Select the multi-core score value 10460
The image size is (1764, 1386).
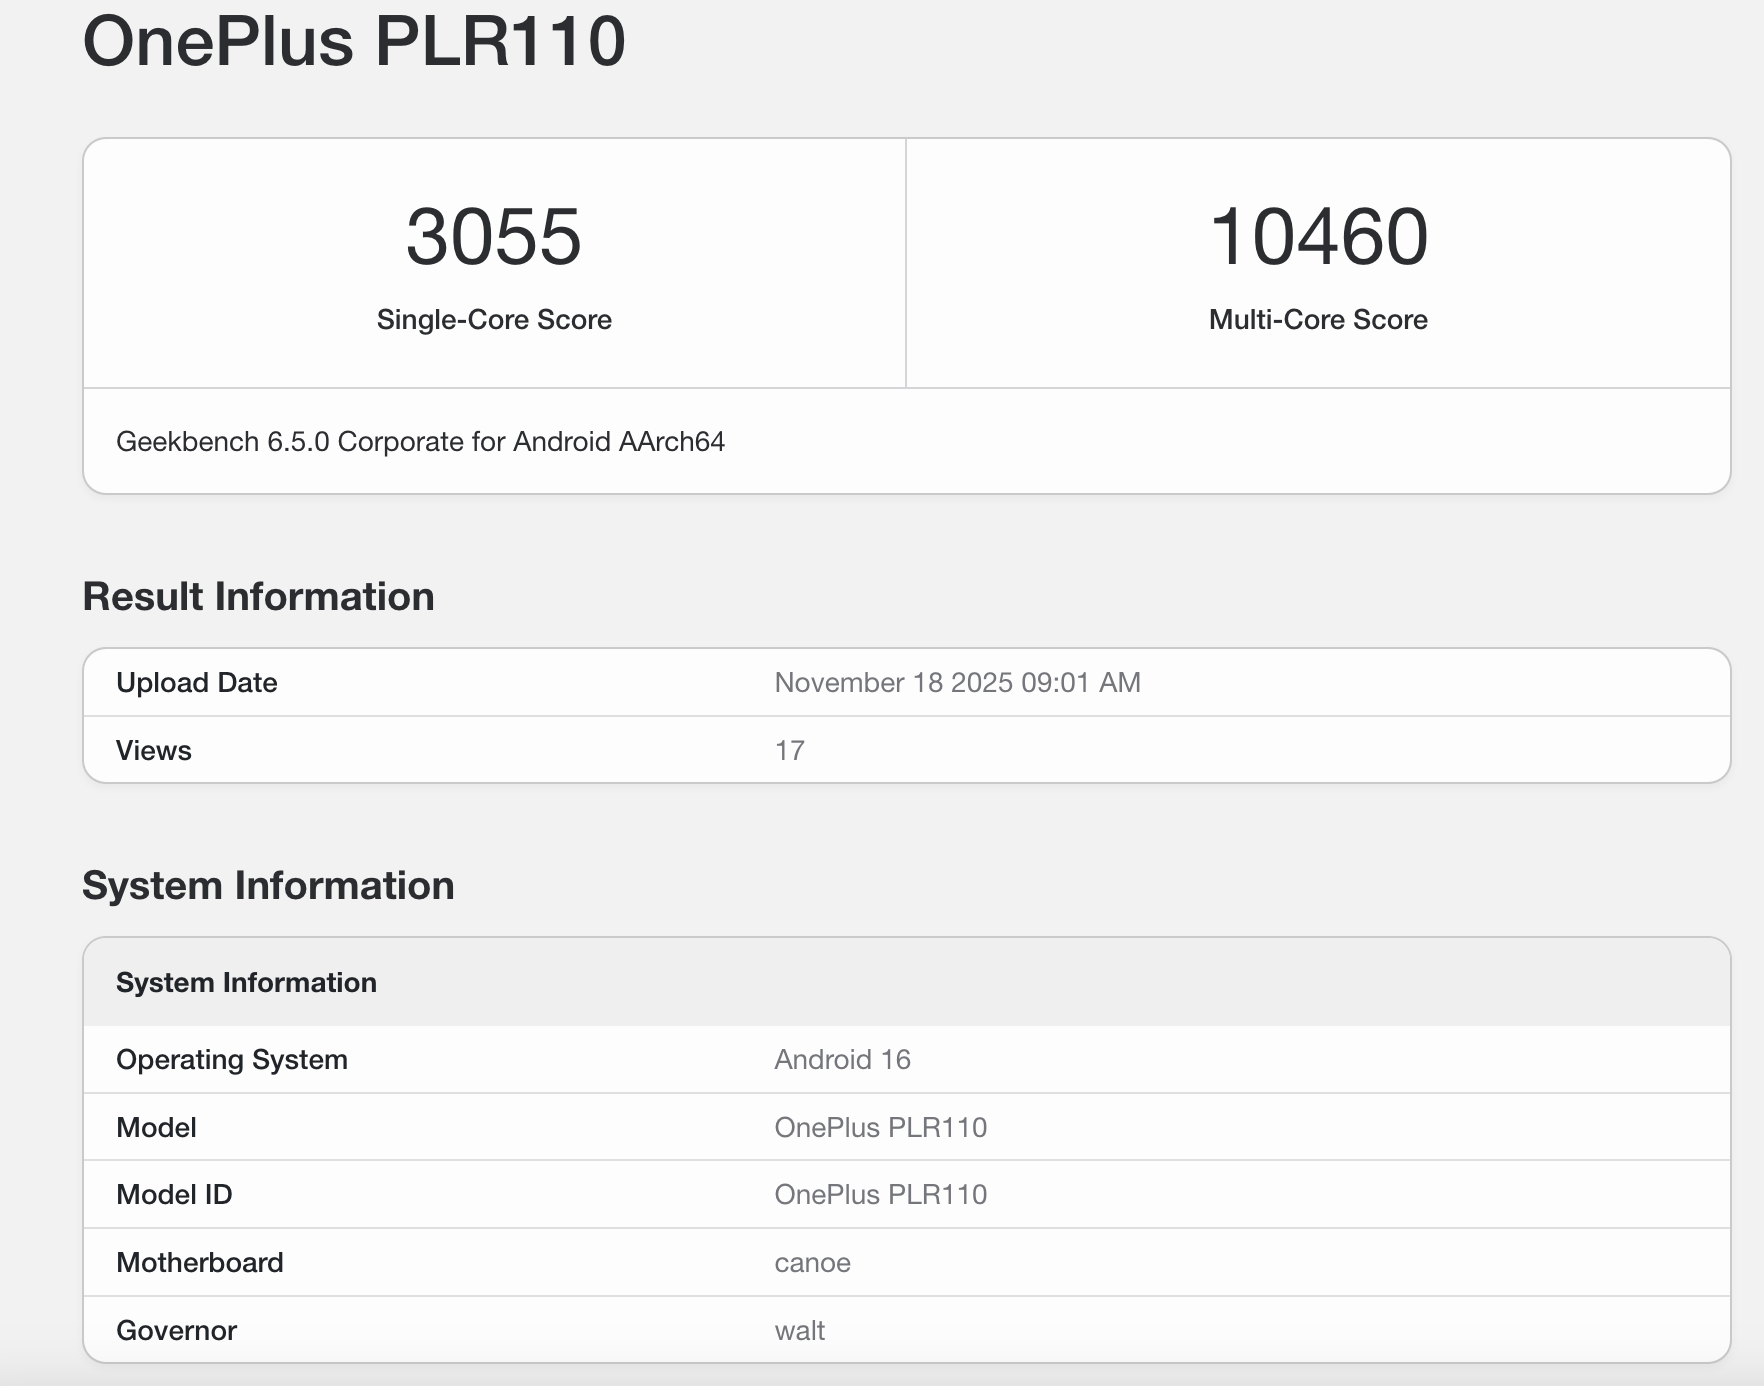coord(1318,237)
